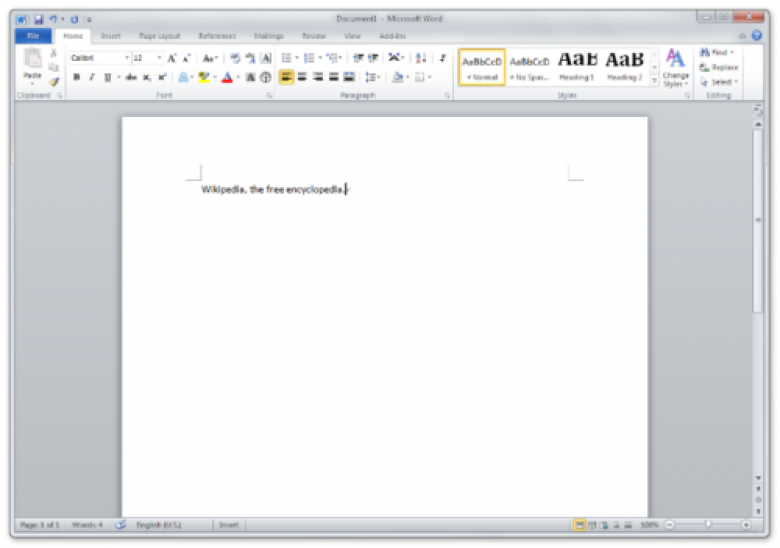
Task: Show or hide paragraph marks
Action: pos(442,58)
